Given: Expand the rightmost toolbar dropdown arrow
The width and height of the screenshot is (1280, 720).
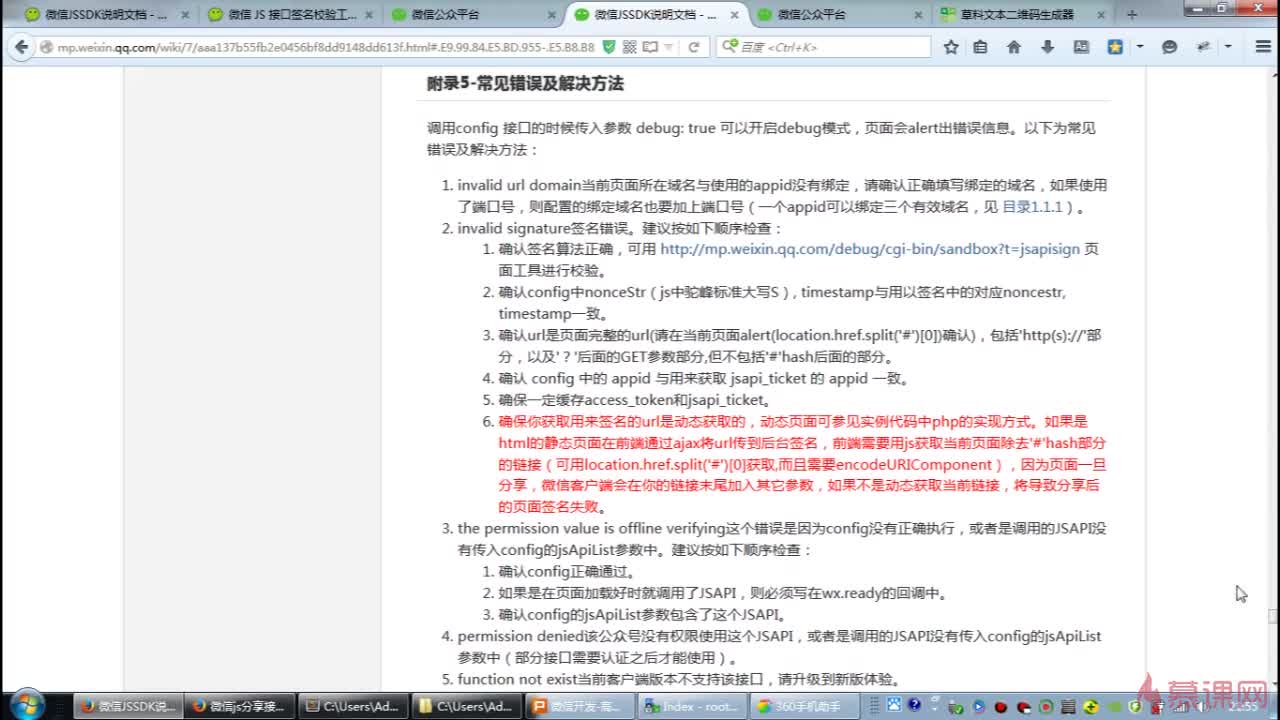Looking at the screenshot, I should (1226, 47).
